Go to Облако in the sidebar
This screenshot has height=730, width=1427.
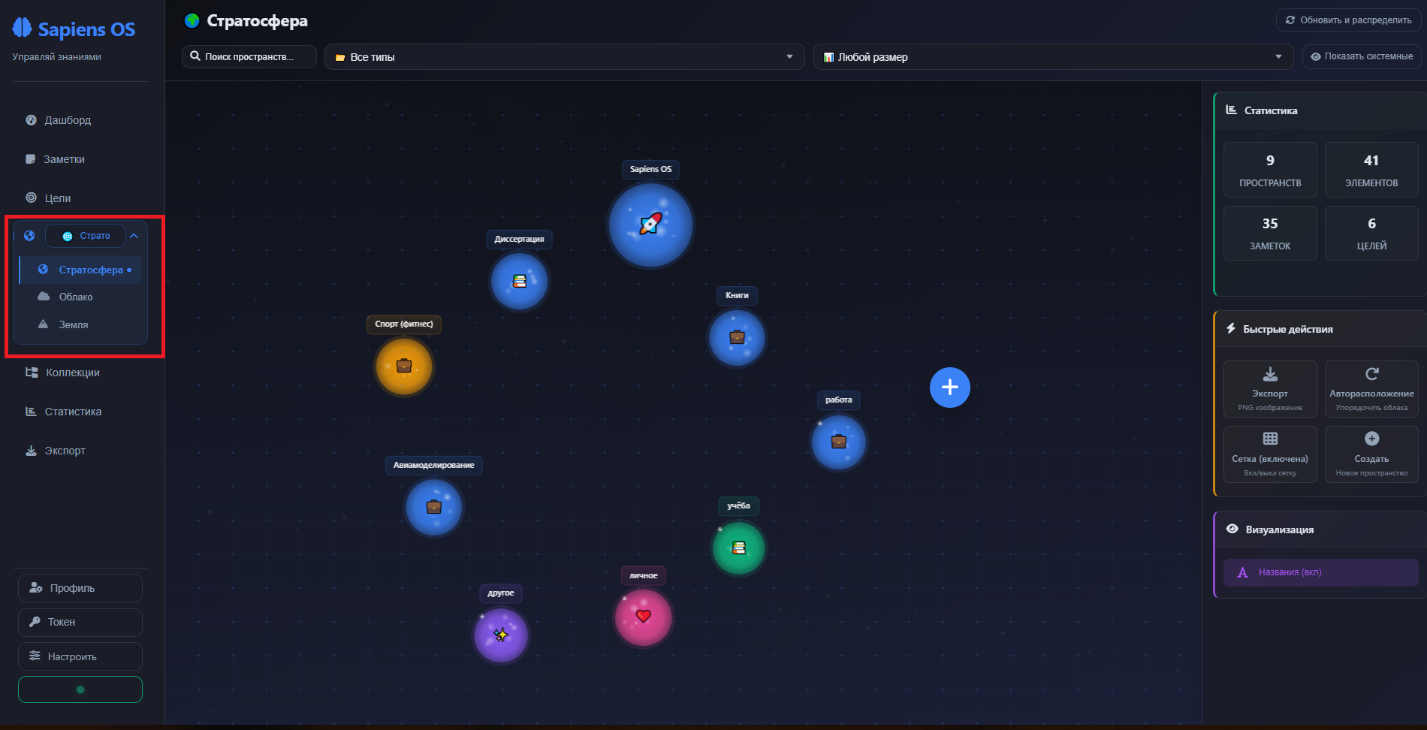click(x=76, y=297)
